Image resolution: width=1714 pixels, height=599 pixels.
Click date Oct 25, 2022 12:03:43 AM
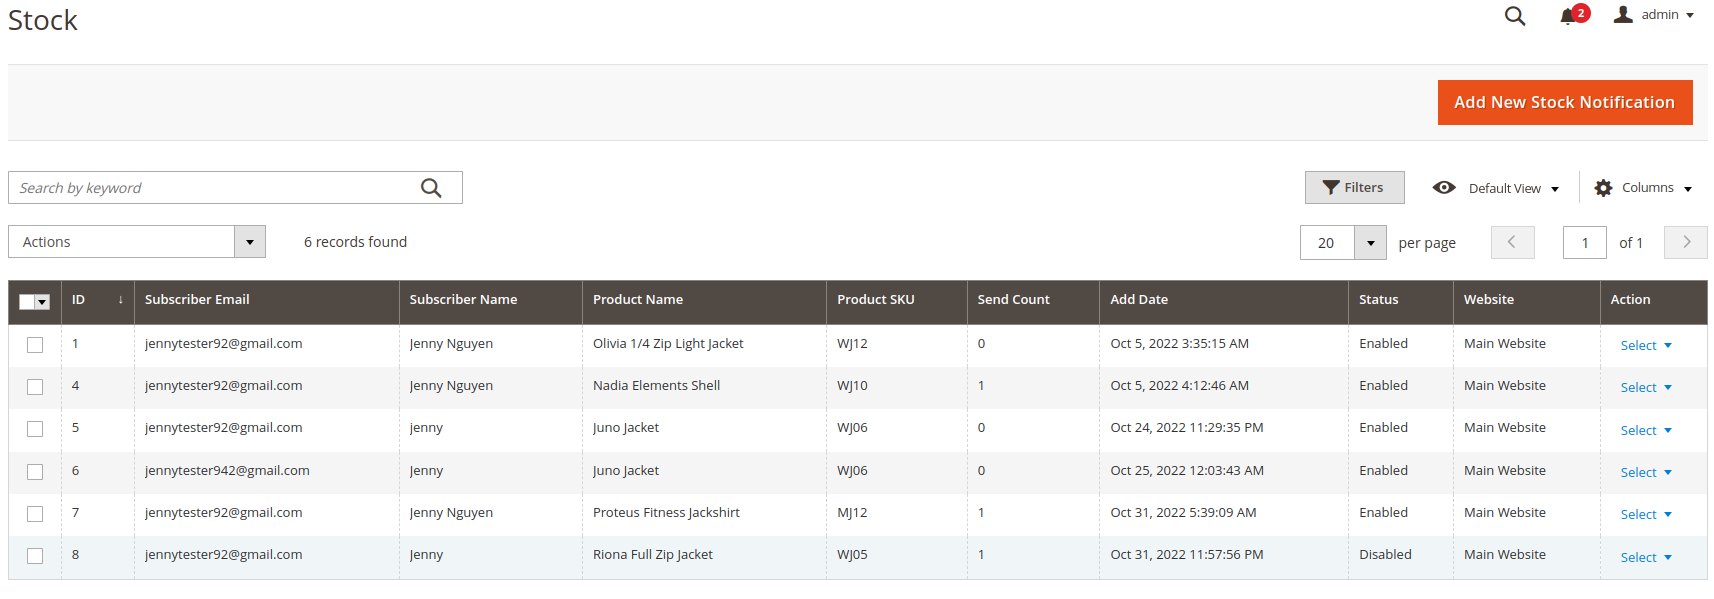[1187, 470]
